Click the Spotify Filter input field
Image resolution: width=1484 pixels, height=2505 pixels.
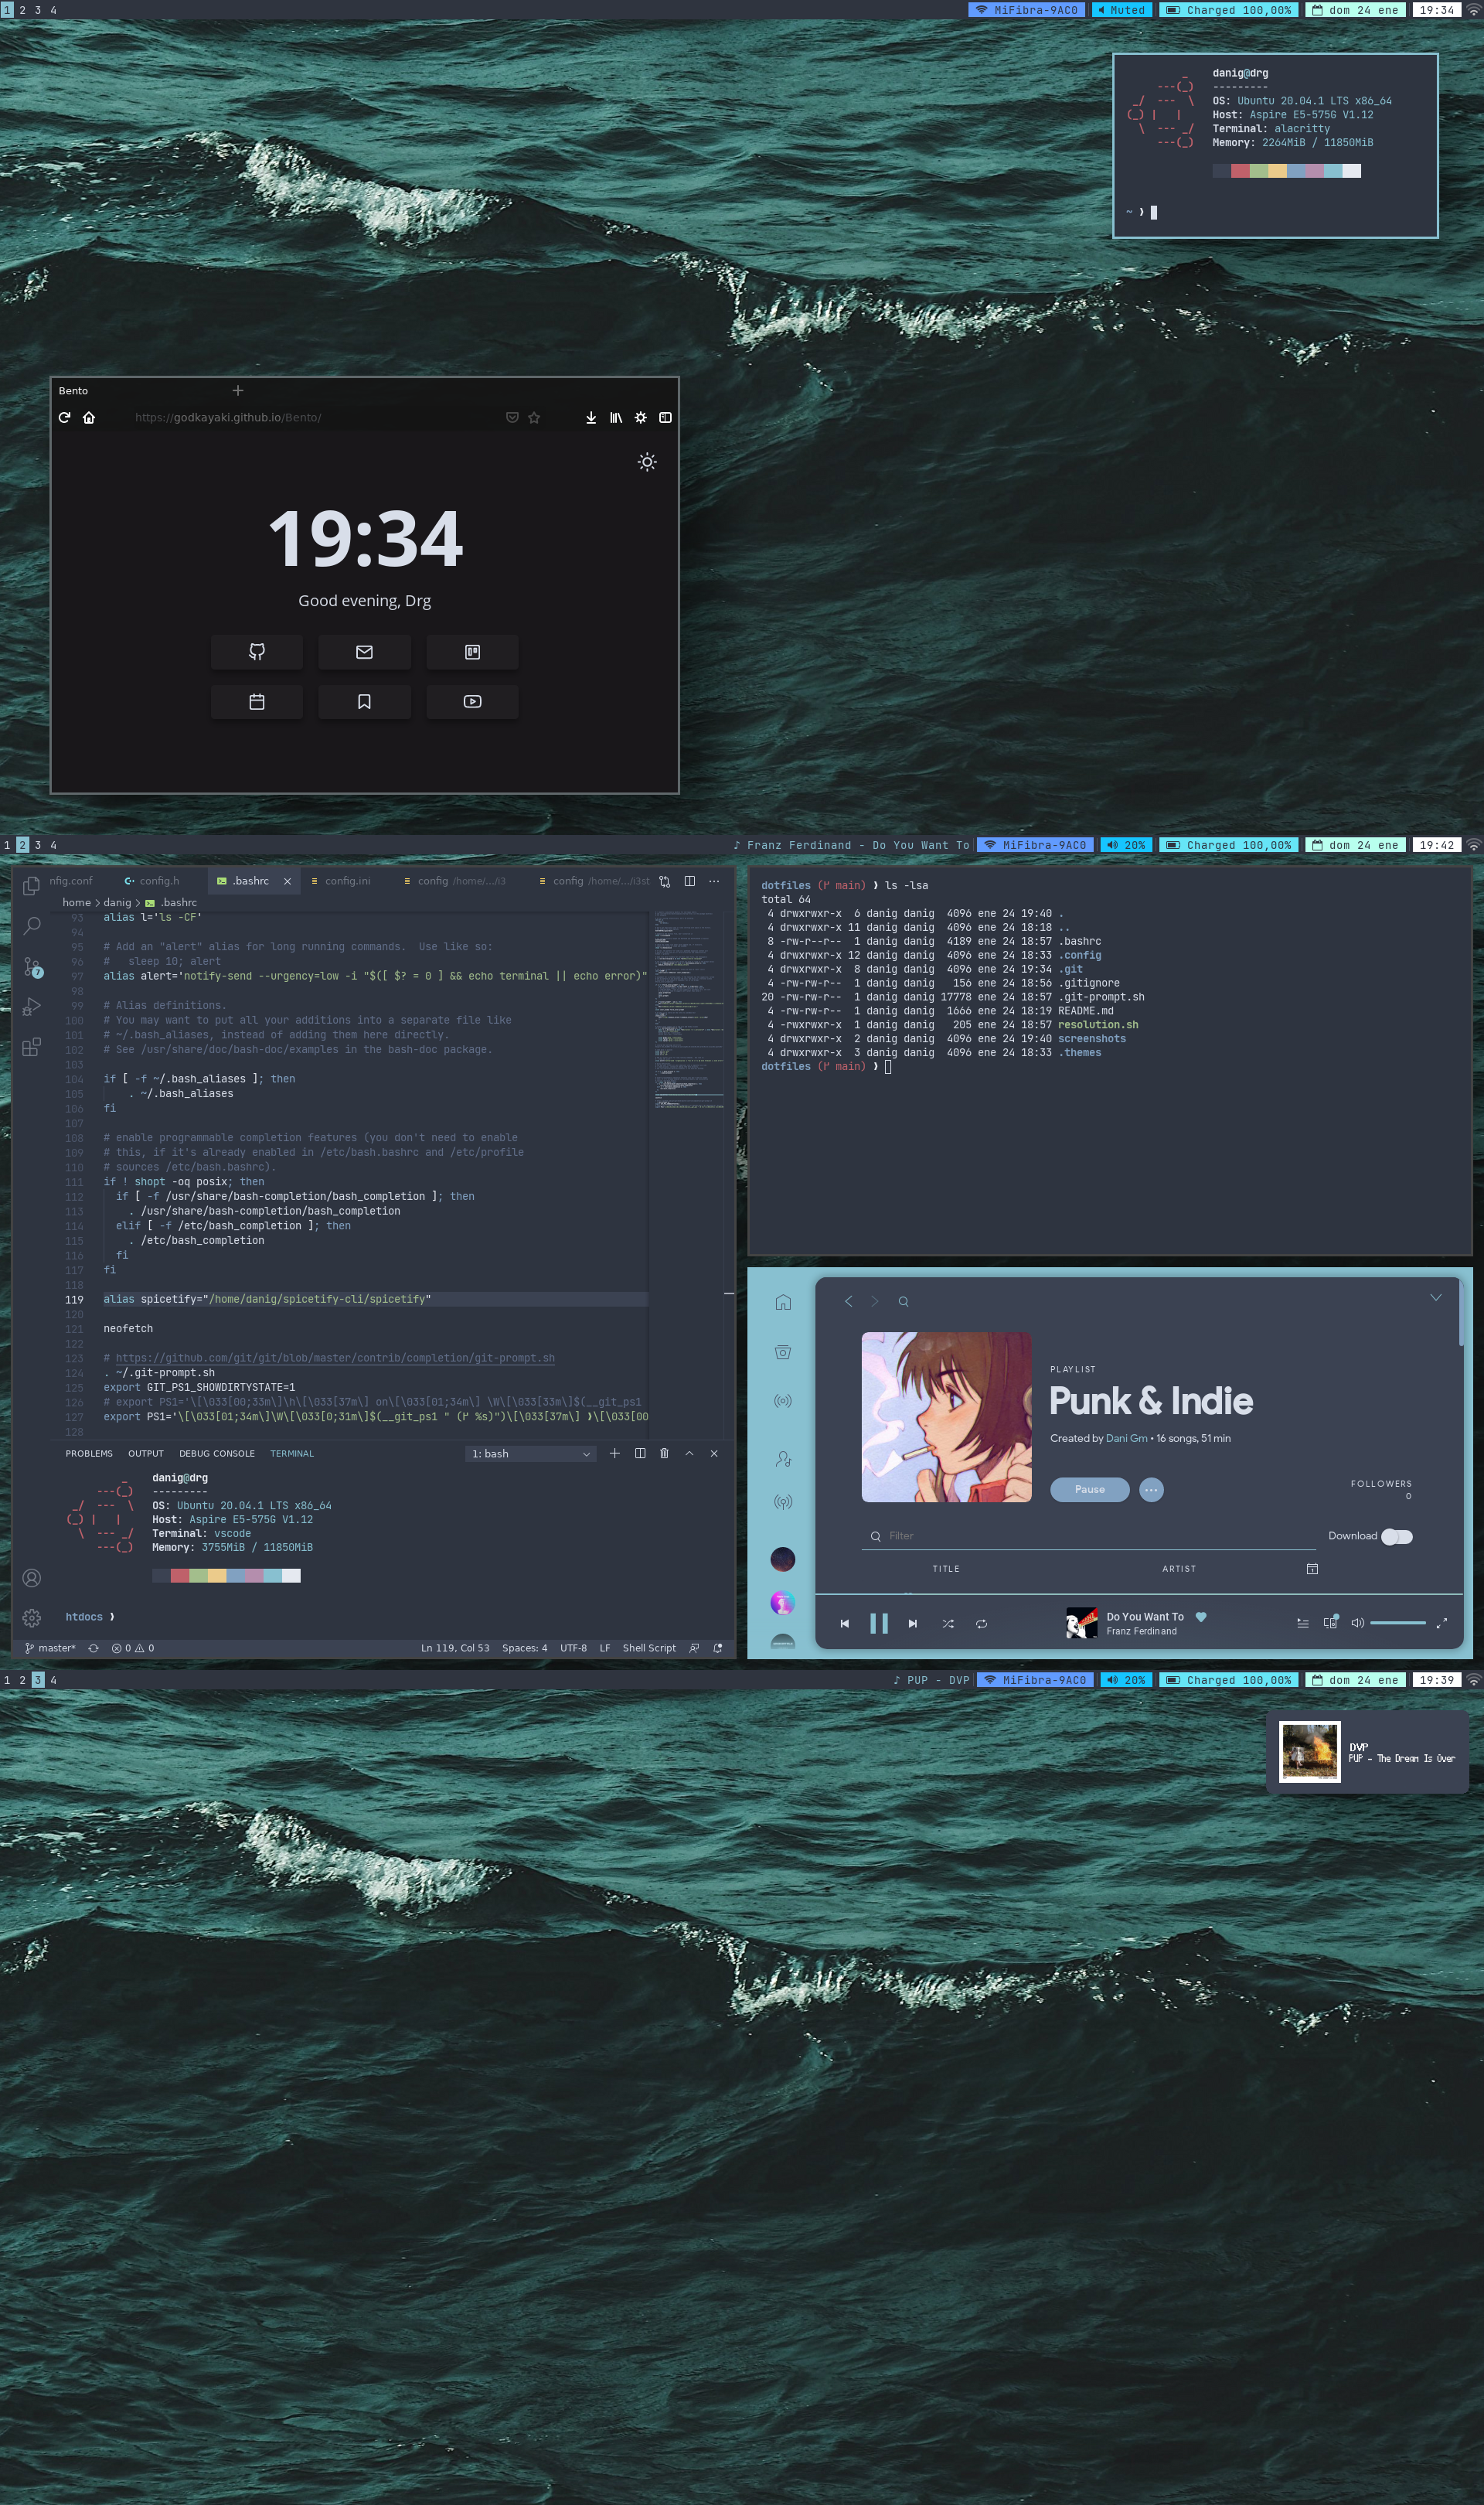click(1088, 1536)
